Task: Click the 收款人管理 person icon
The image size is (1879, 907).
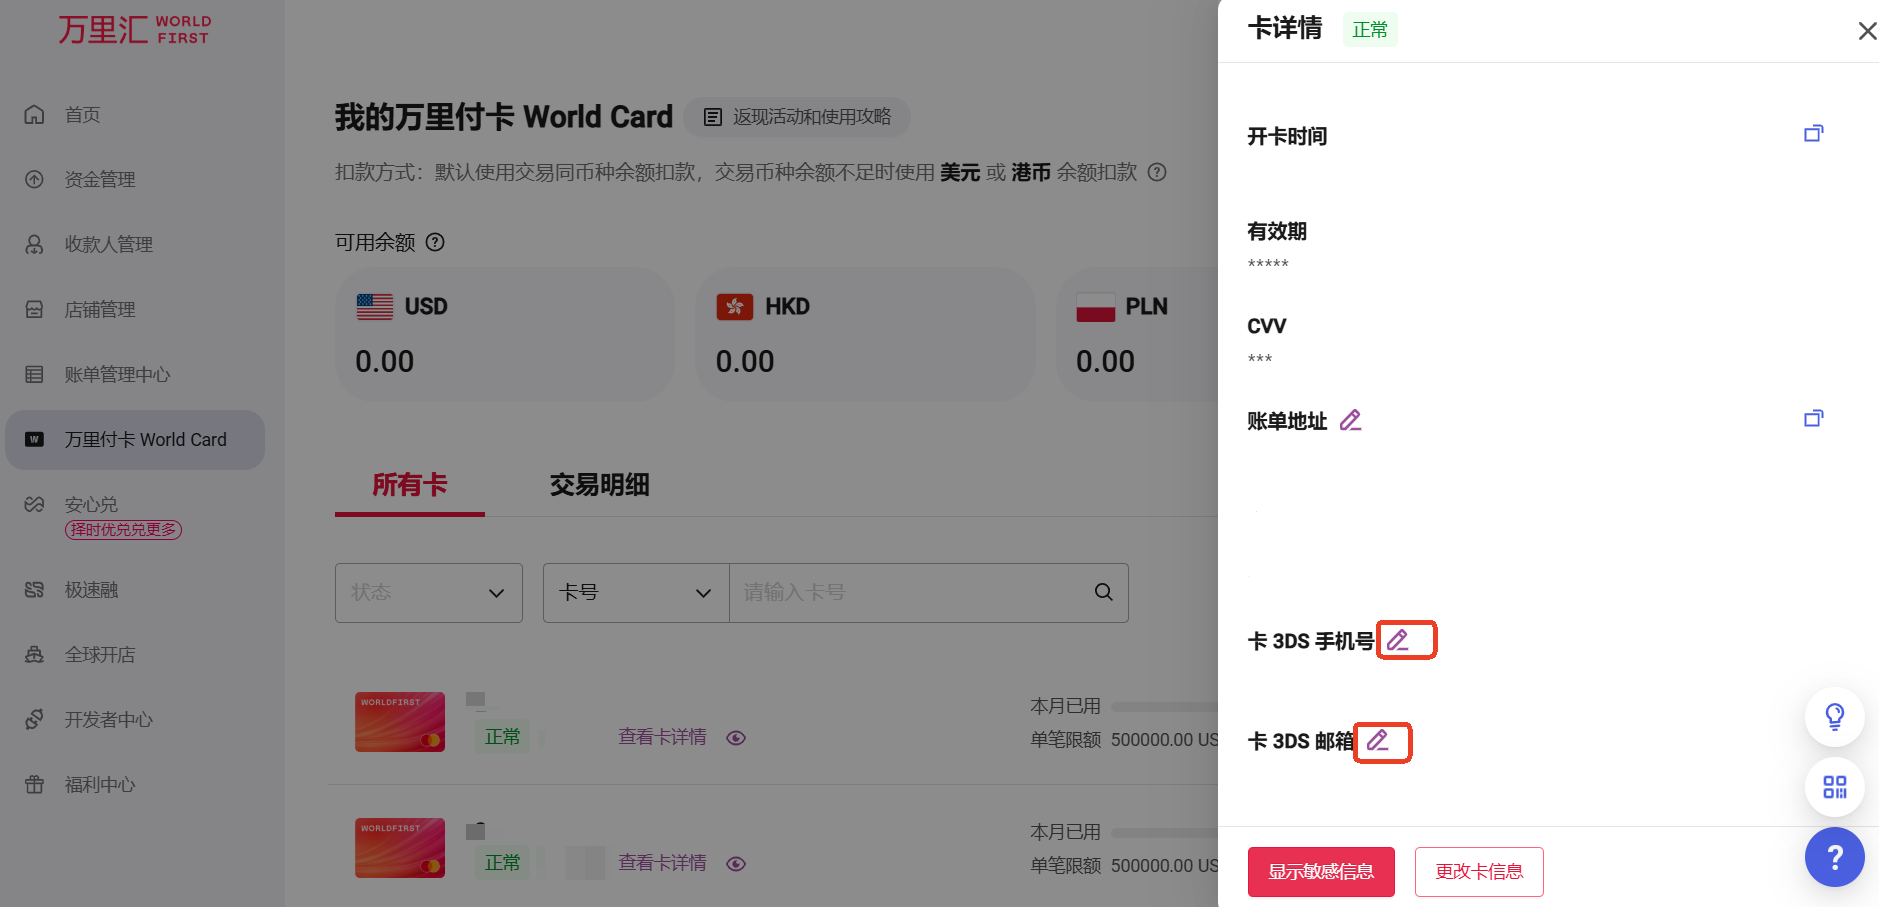Action: coord(34,245)
